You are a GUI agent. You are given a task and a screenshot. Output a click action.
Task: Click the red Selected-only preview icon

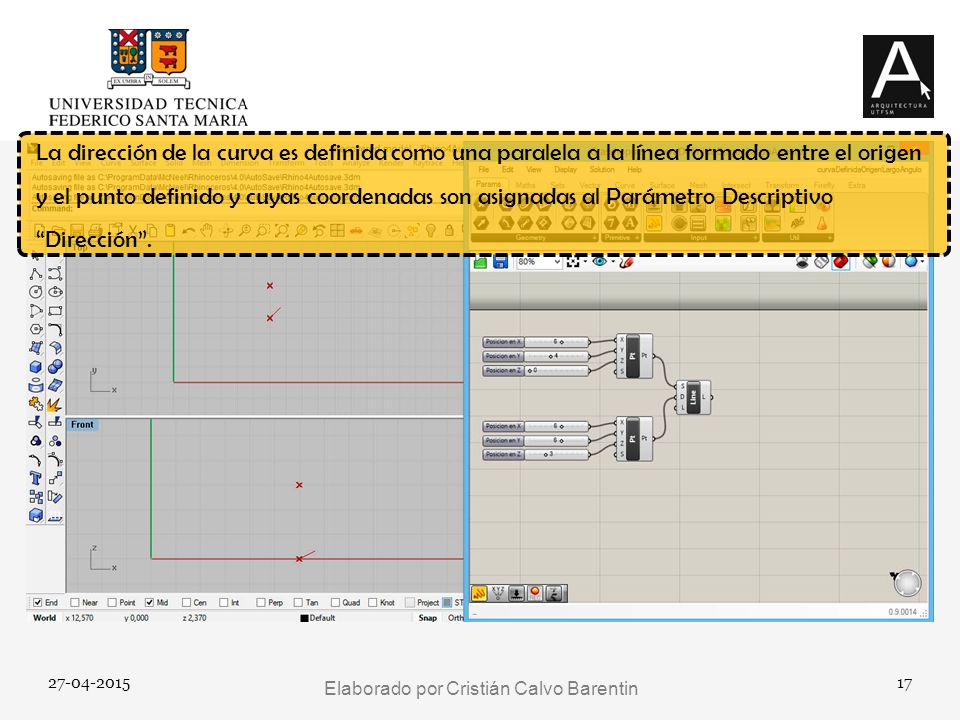pyautogui.click(x=841, y=261)
